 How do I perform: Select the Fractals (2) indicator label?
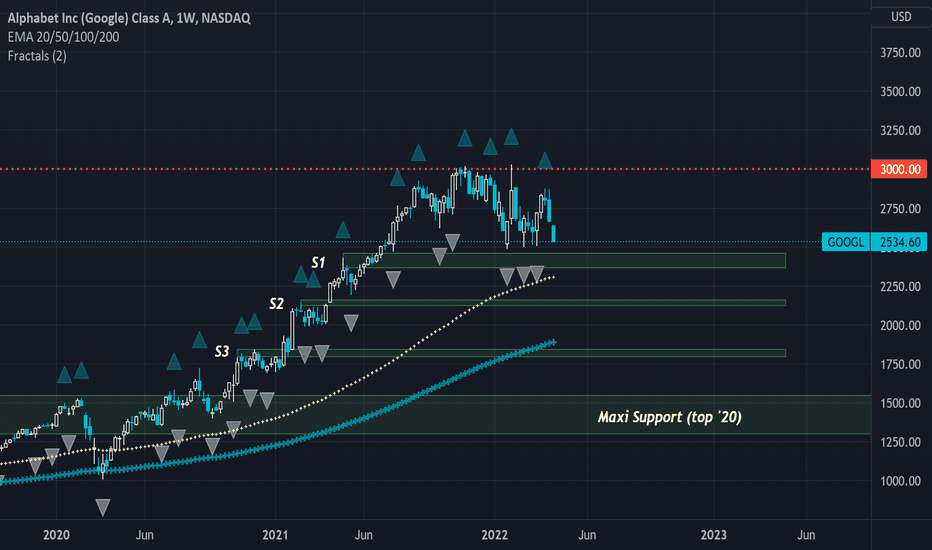tap(37, 56)
